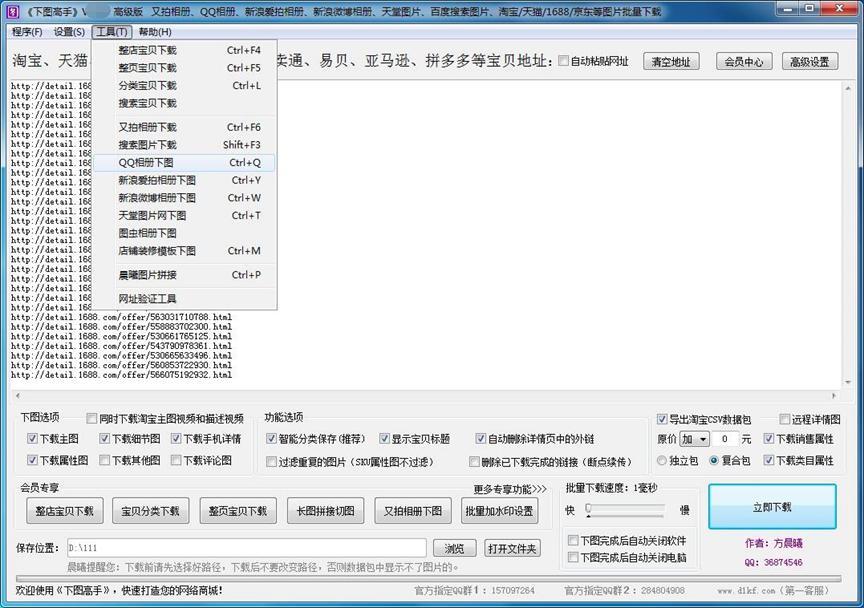Click 浏览 to choose folder

[454, 548]
